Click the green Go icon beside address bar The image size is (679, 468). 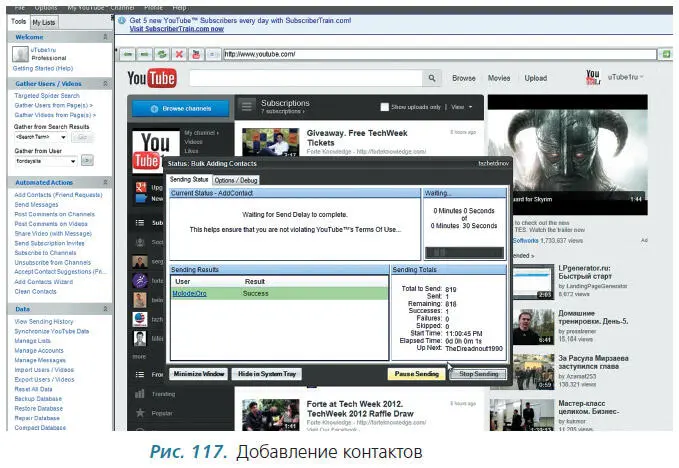click(x=666, y=54)
